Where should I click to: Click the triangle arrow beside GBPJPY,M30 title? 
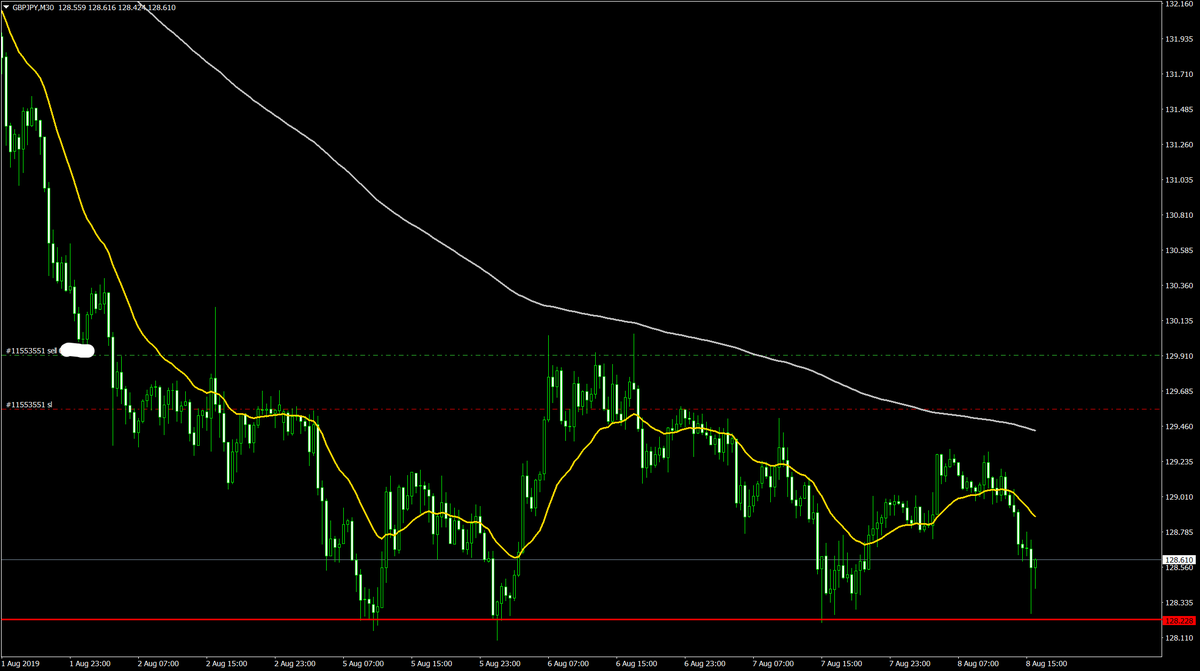click(6, 7)
